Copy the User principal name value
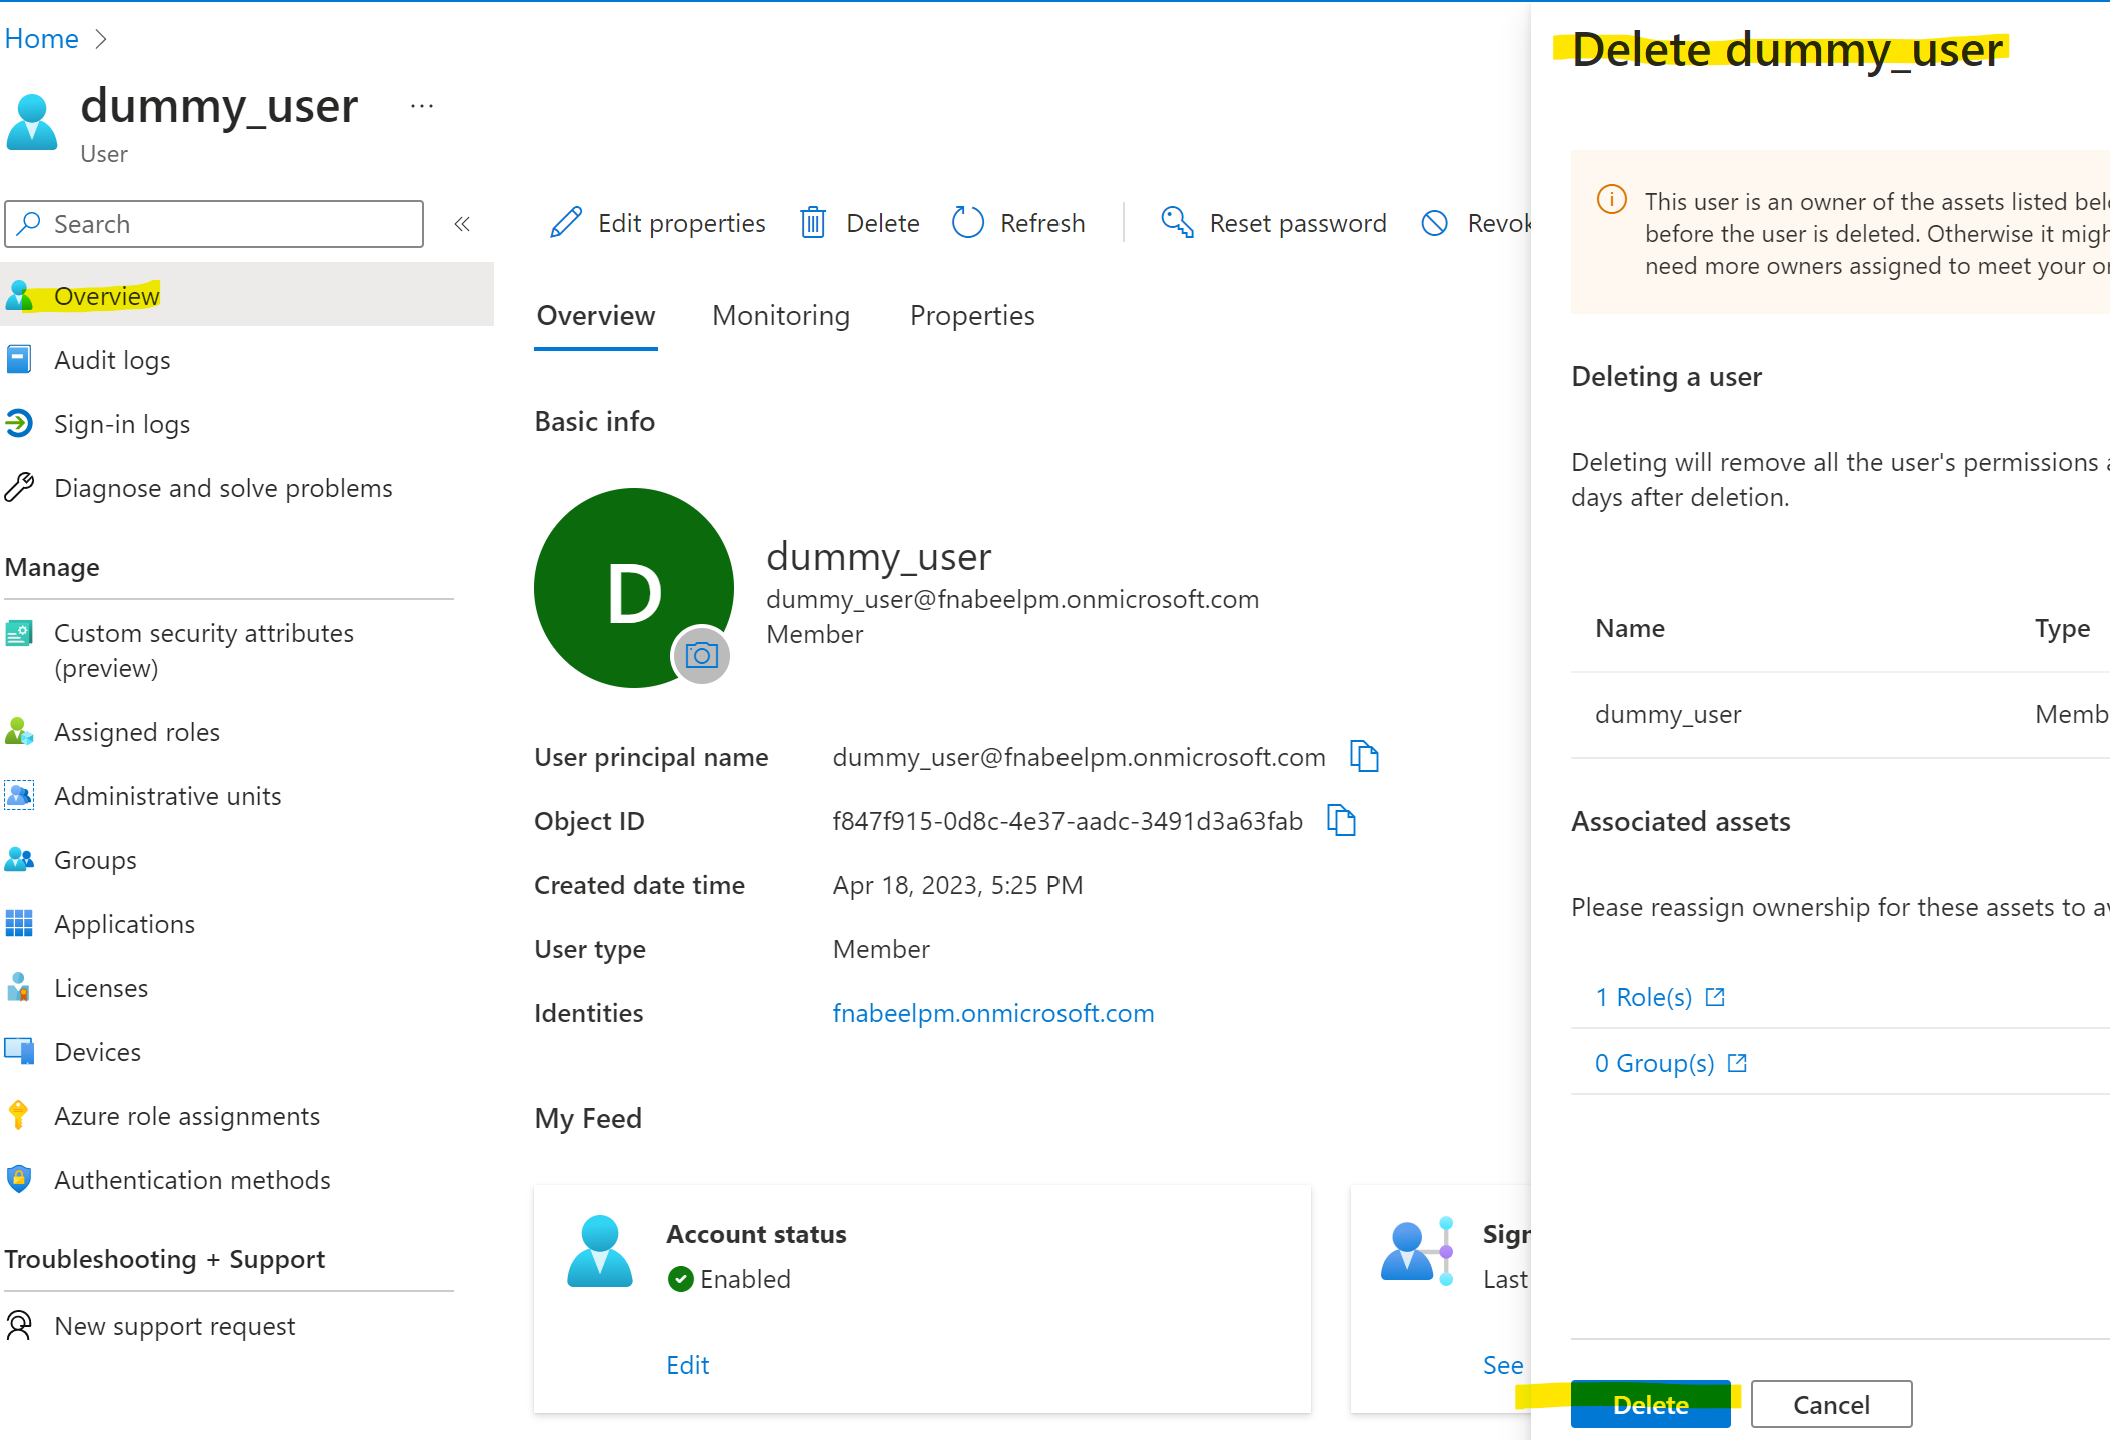This screenshot has height=1440, width=2110. [x=1364, y=756]
